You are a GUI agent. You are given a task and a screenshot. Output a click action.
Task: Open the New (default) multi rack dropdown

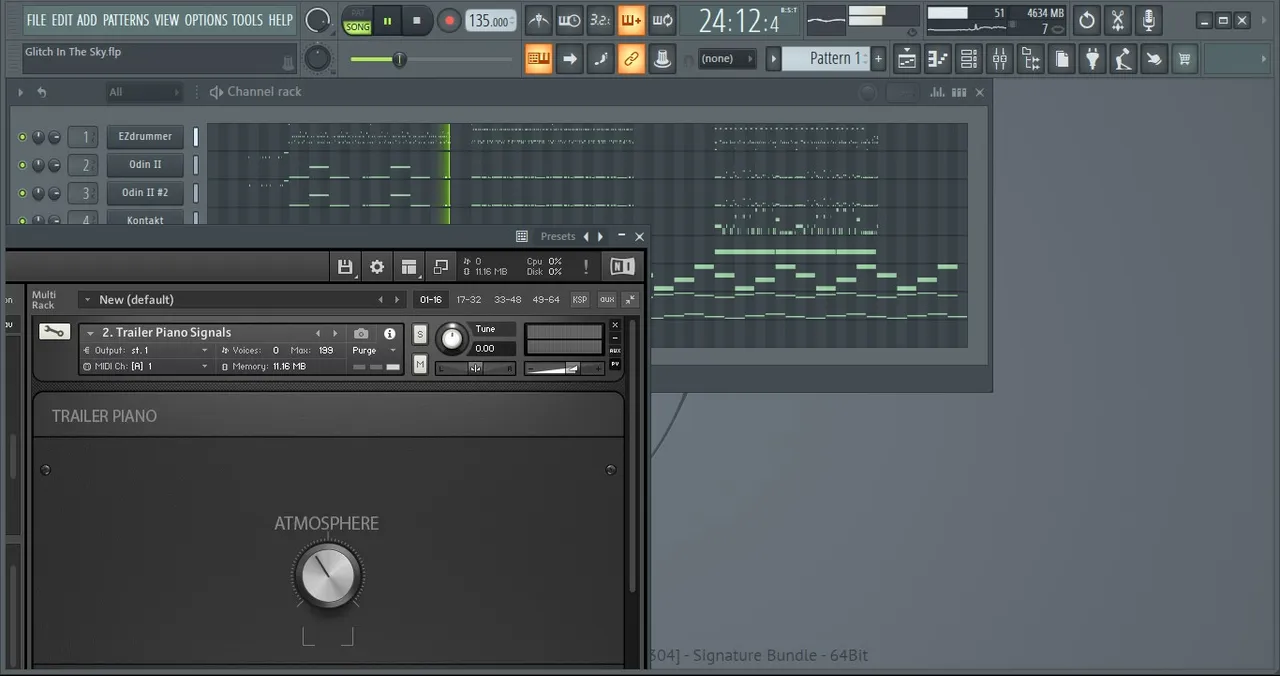[x=240, y=299]
